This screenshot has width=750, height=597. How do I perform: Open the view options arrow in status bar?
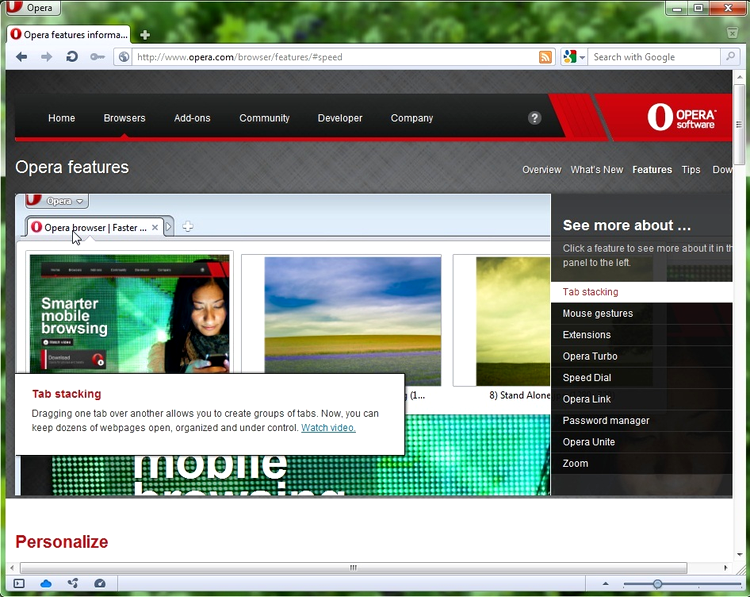pos(606,584)
